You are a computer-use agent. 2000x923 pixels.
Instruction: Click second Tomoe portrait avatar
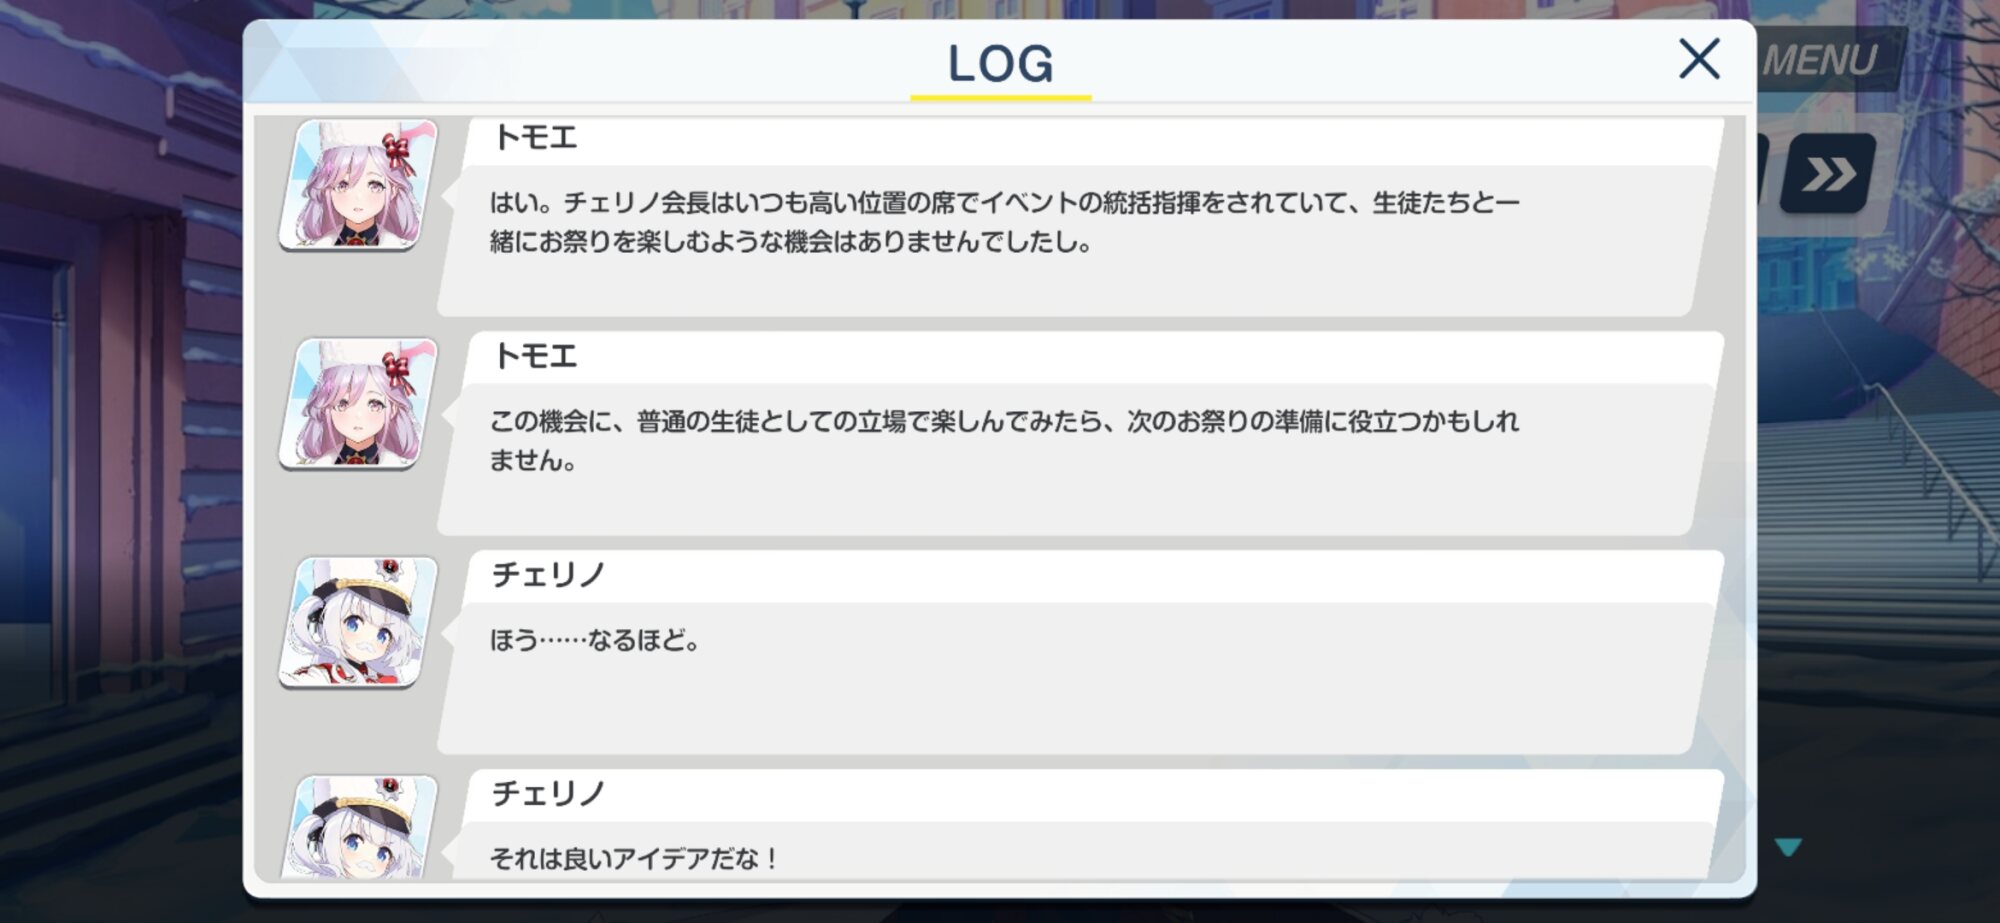pos(359,403)
